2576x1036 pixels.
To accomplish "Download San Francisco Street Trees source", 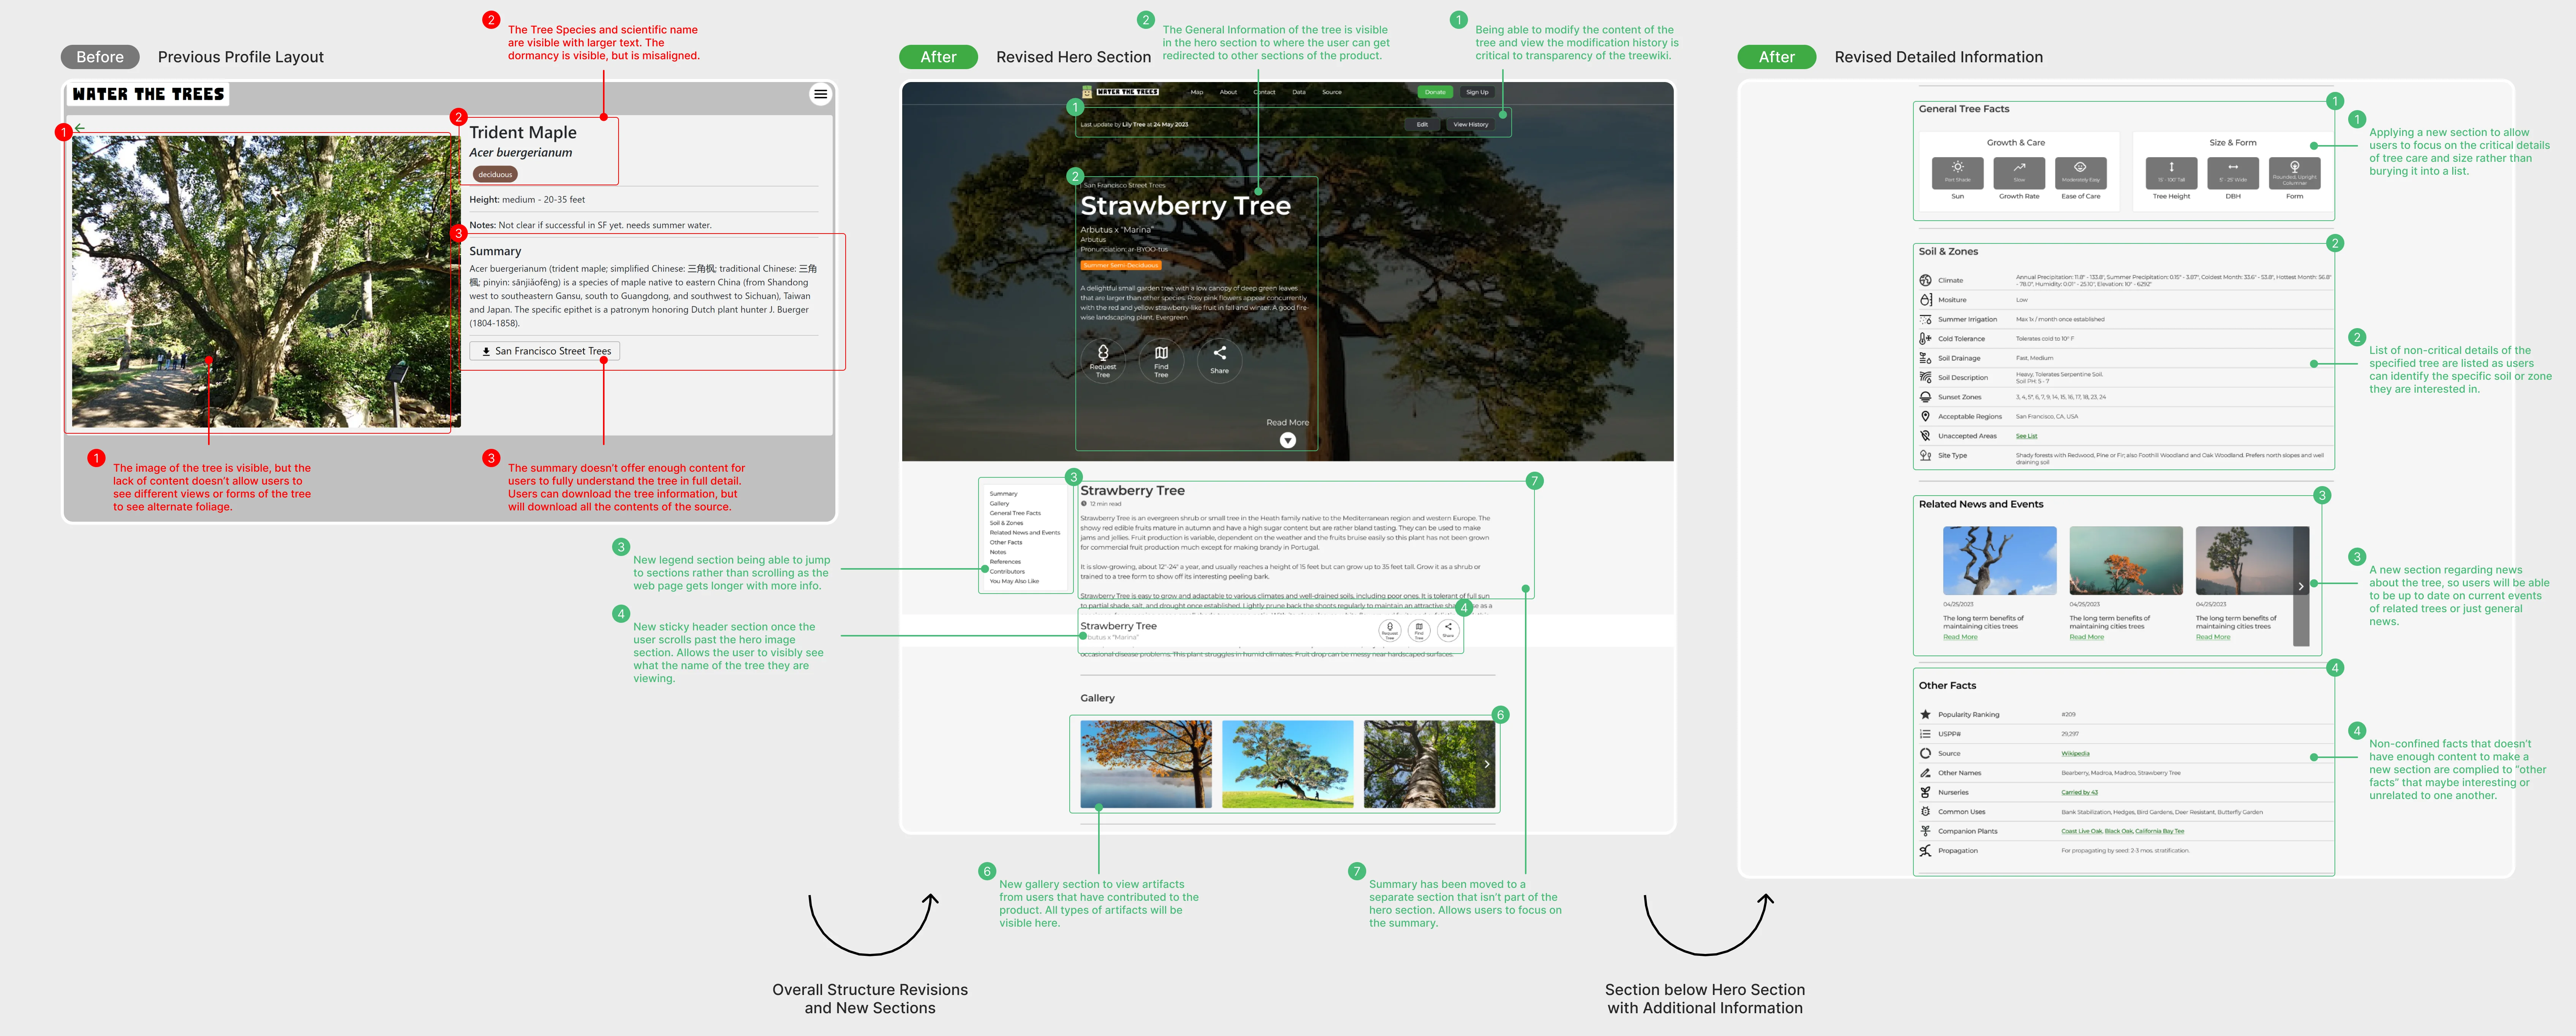I will pos(545,351).
